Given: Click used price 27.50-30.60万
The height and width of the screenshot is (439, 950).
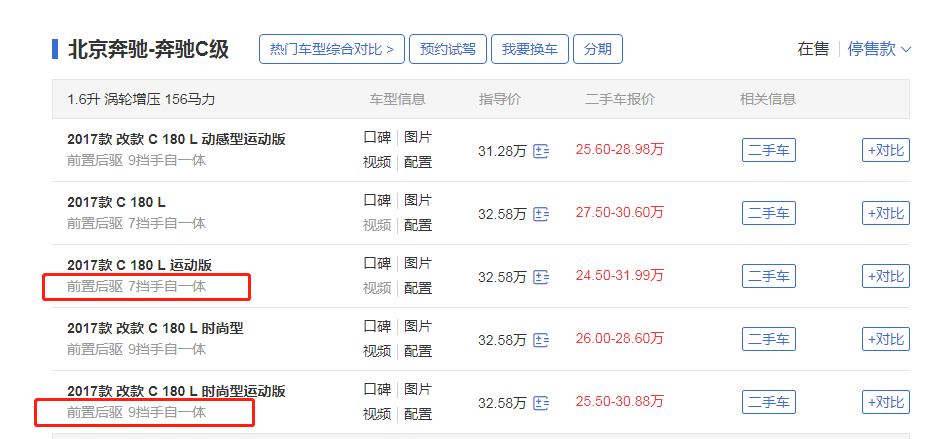Looking at the screenshot, I should click(620, 213).
